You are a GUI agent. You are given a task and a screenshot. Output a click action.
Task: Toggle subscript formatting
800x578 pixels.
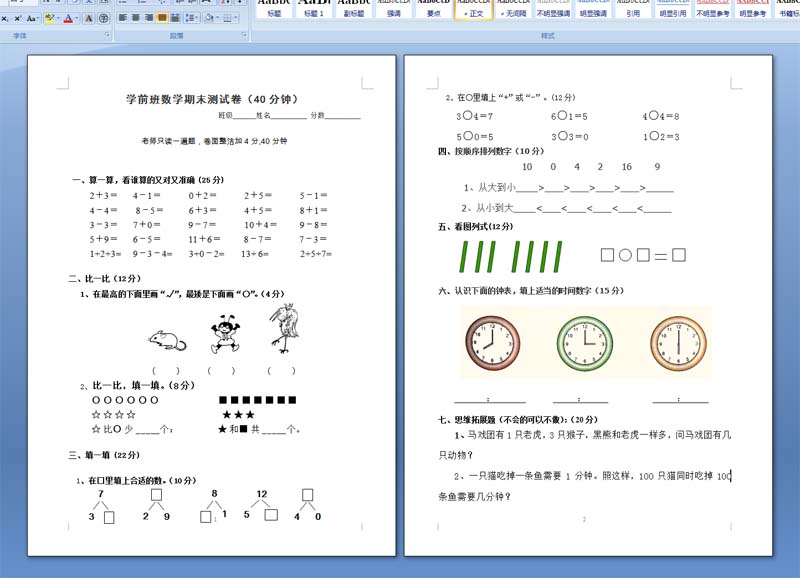[x=5, y=18]
